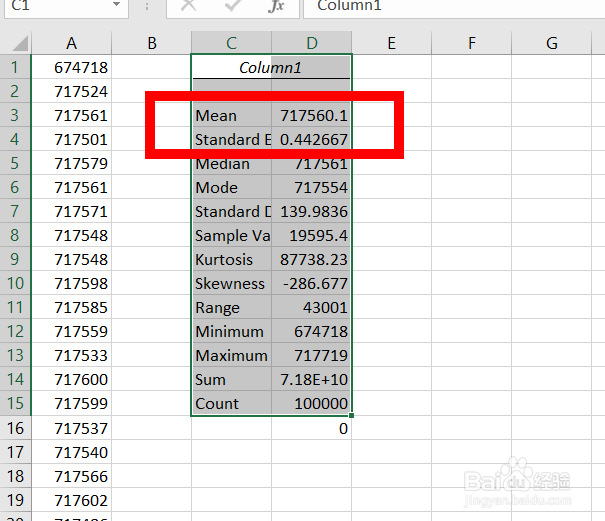Click the Median value cell 717561

click(312, 164)
